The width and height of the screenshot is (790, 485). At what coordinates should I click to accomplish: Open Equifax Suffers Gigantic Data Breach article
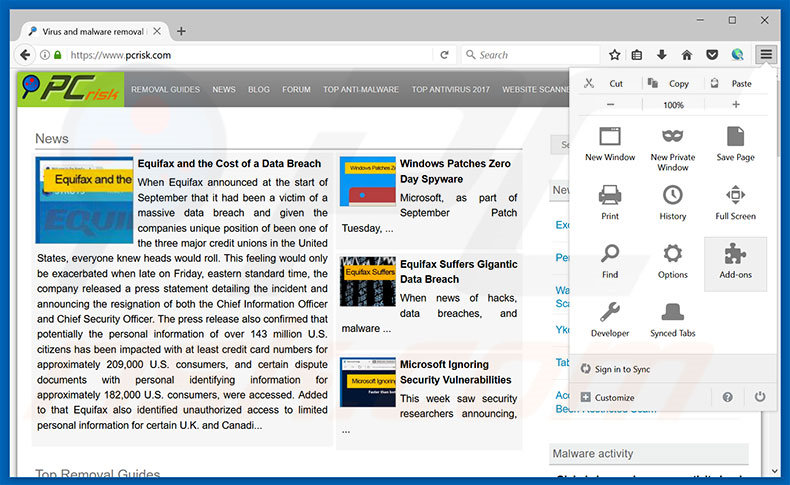point(458,271)
